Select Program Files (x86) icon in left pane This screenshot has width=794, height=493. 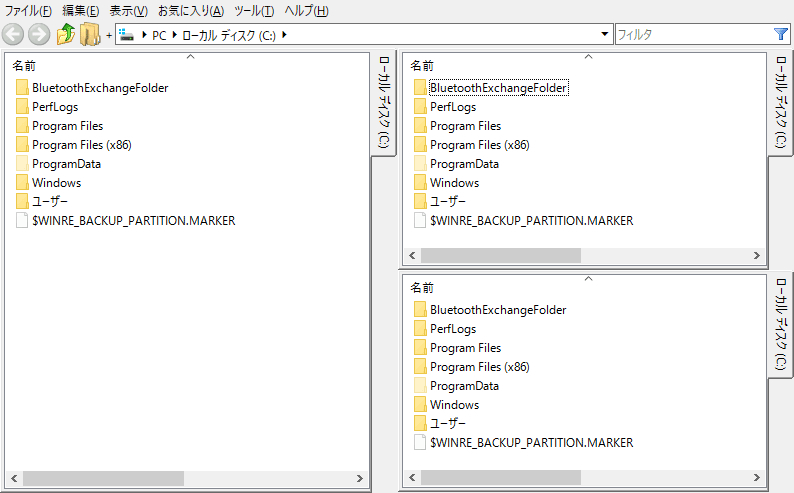click(x=22, y=145)
